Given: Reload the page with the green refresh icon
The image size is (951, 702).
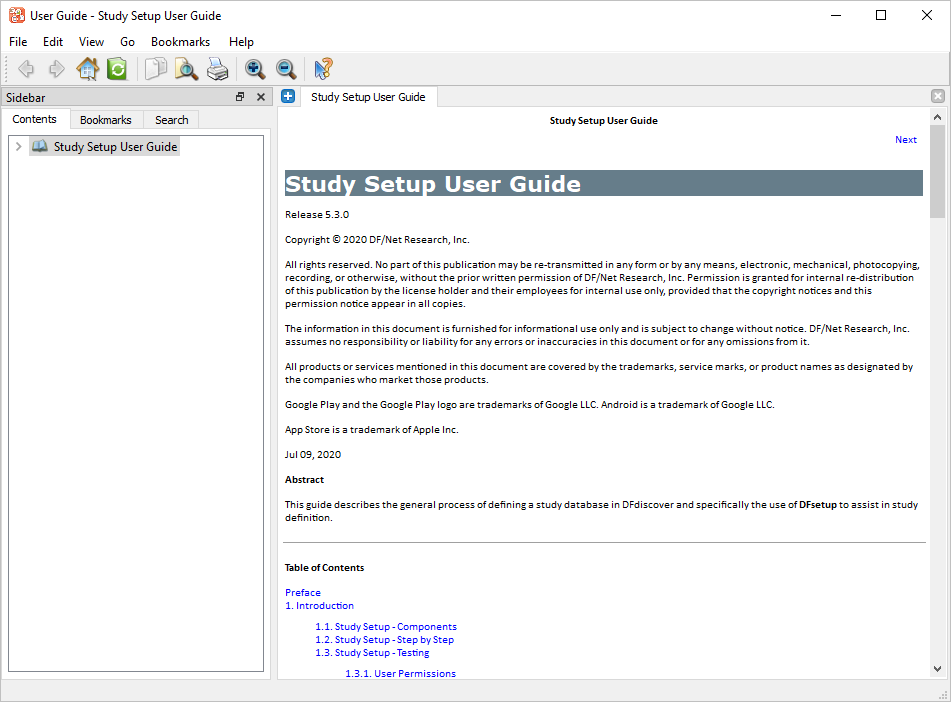Looking at the screenshot, I should [x=117, y=69].
